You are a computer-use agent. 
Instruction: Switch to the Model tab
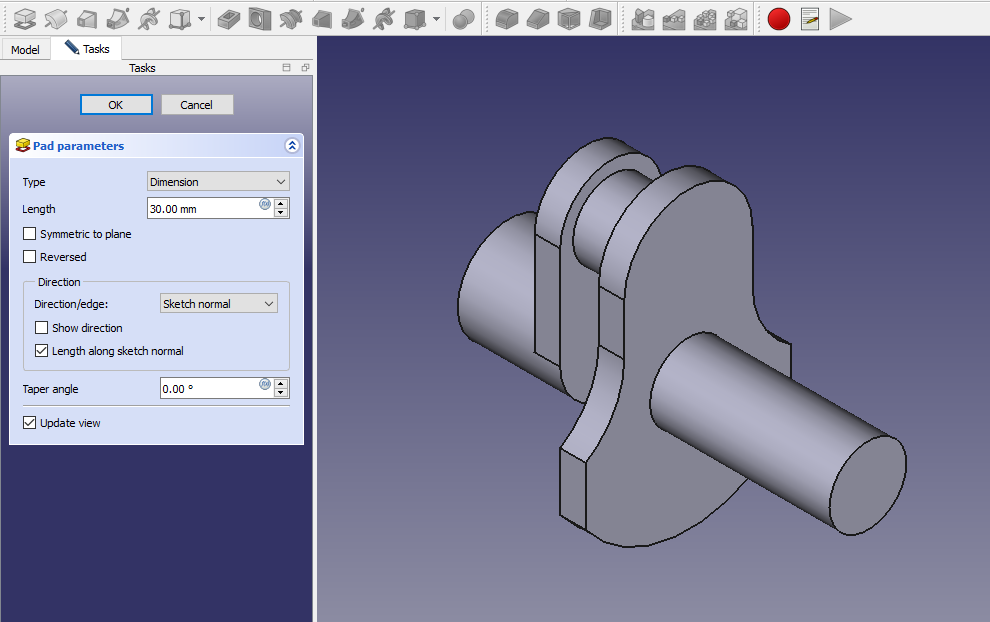(x=25, y=49)
